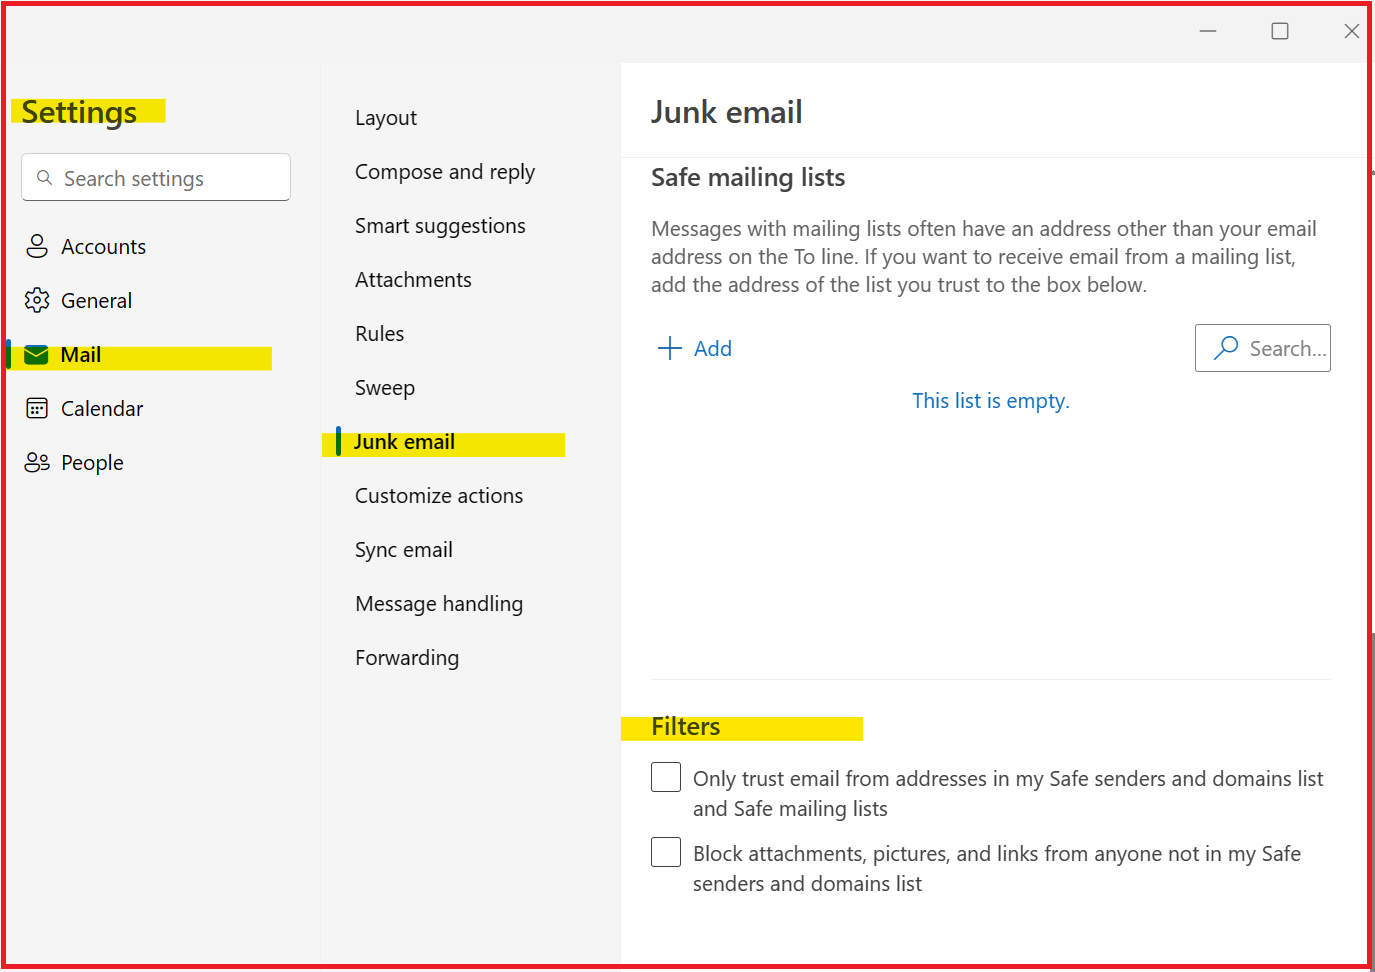The height and width of the screenshot is (972, 1375).
Task: Open General settings via the gear icon
Action: tap(37, 300)
